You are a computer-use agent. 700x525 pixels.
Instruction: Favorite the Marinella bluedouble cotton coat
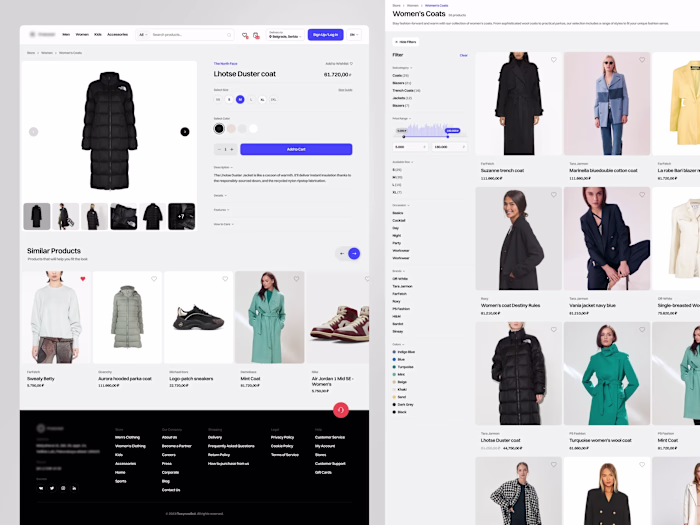click(642, 60)
